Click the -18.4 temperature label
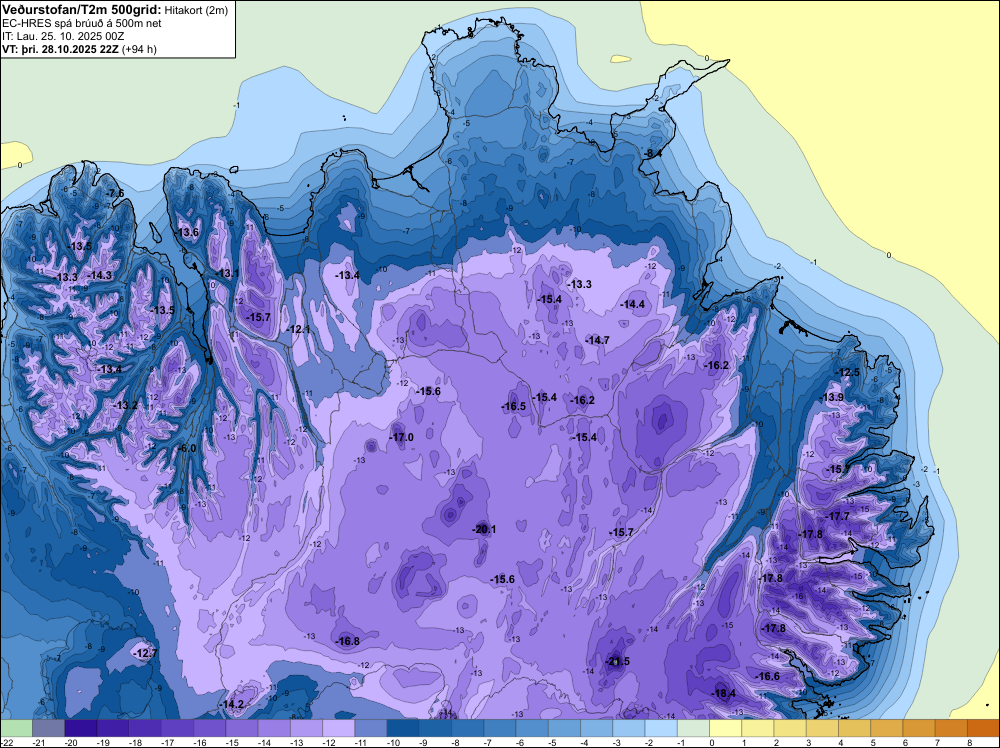This screenshot has height=748, width=1000. pos(723,694)
